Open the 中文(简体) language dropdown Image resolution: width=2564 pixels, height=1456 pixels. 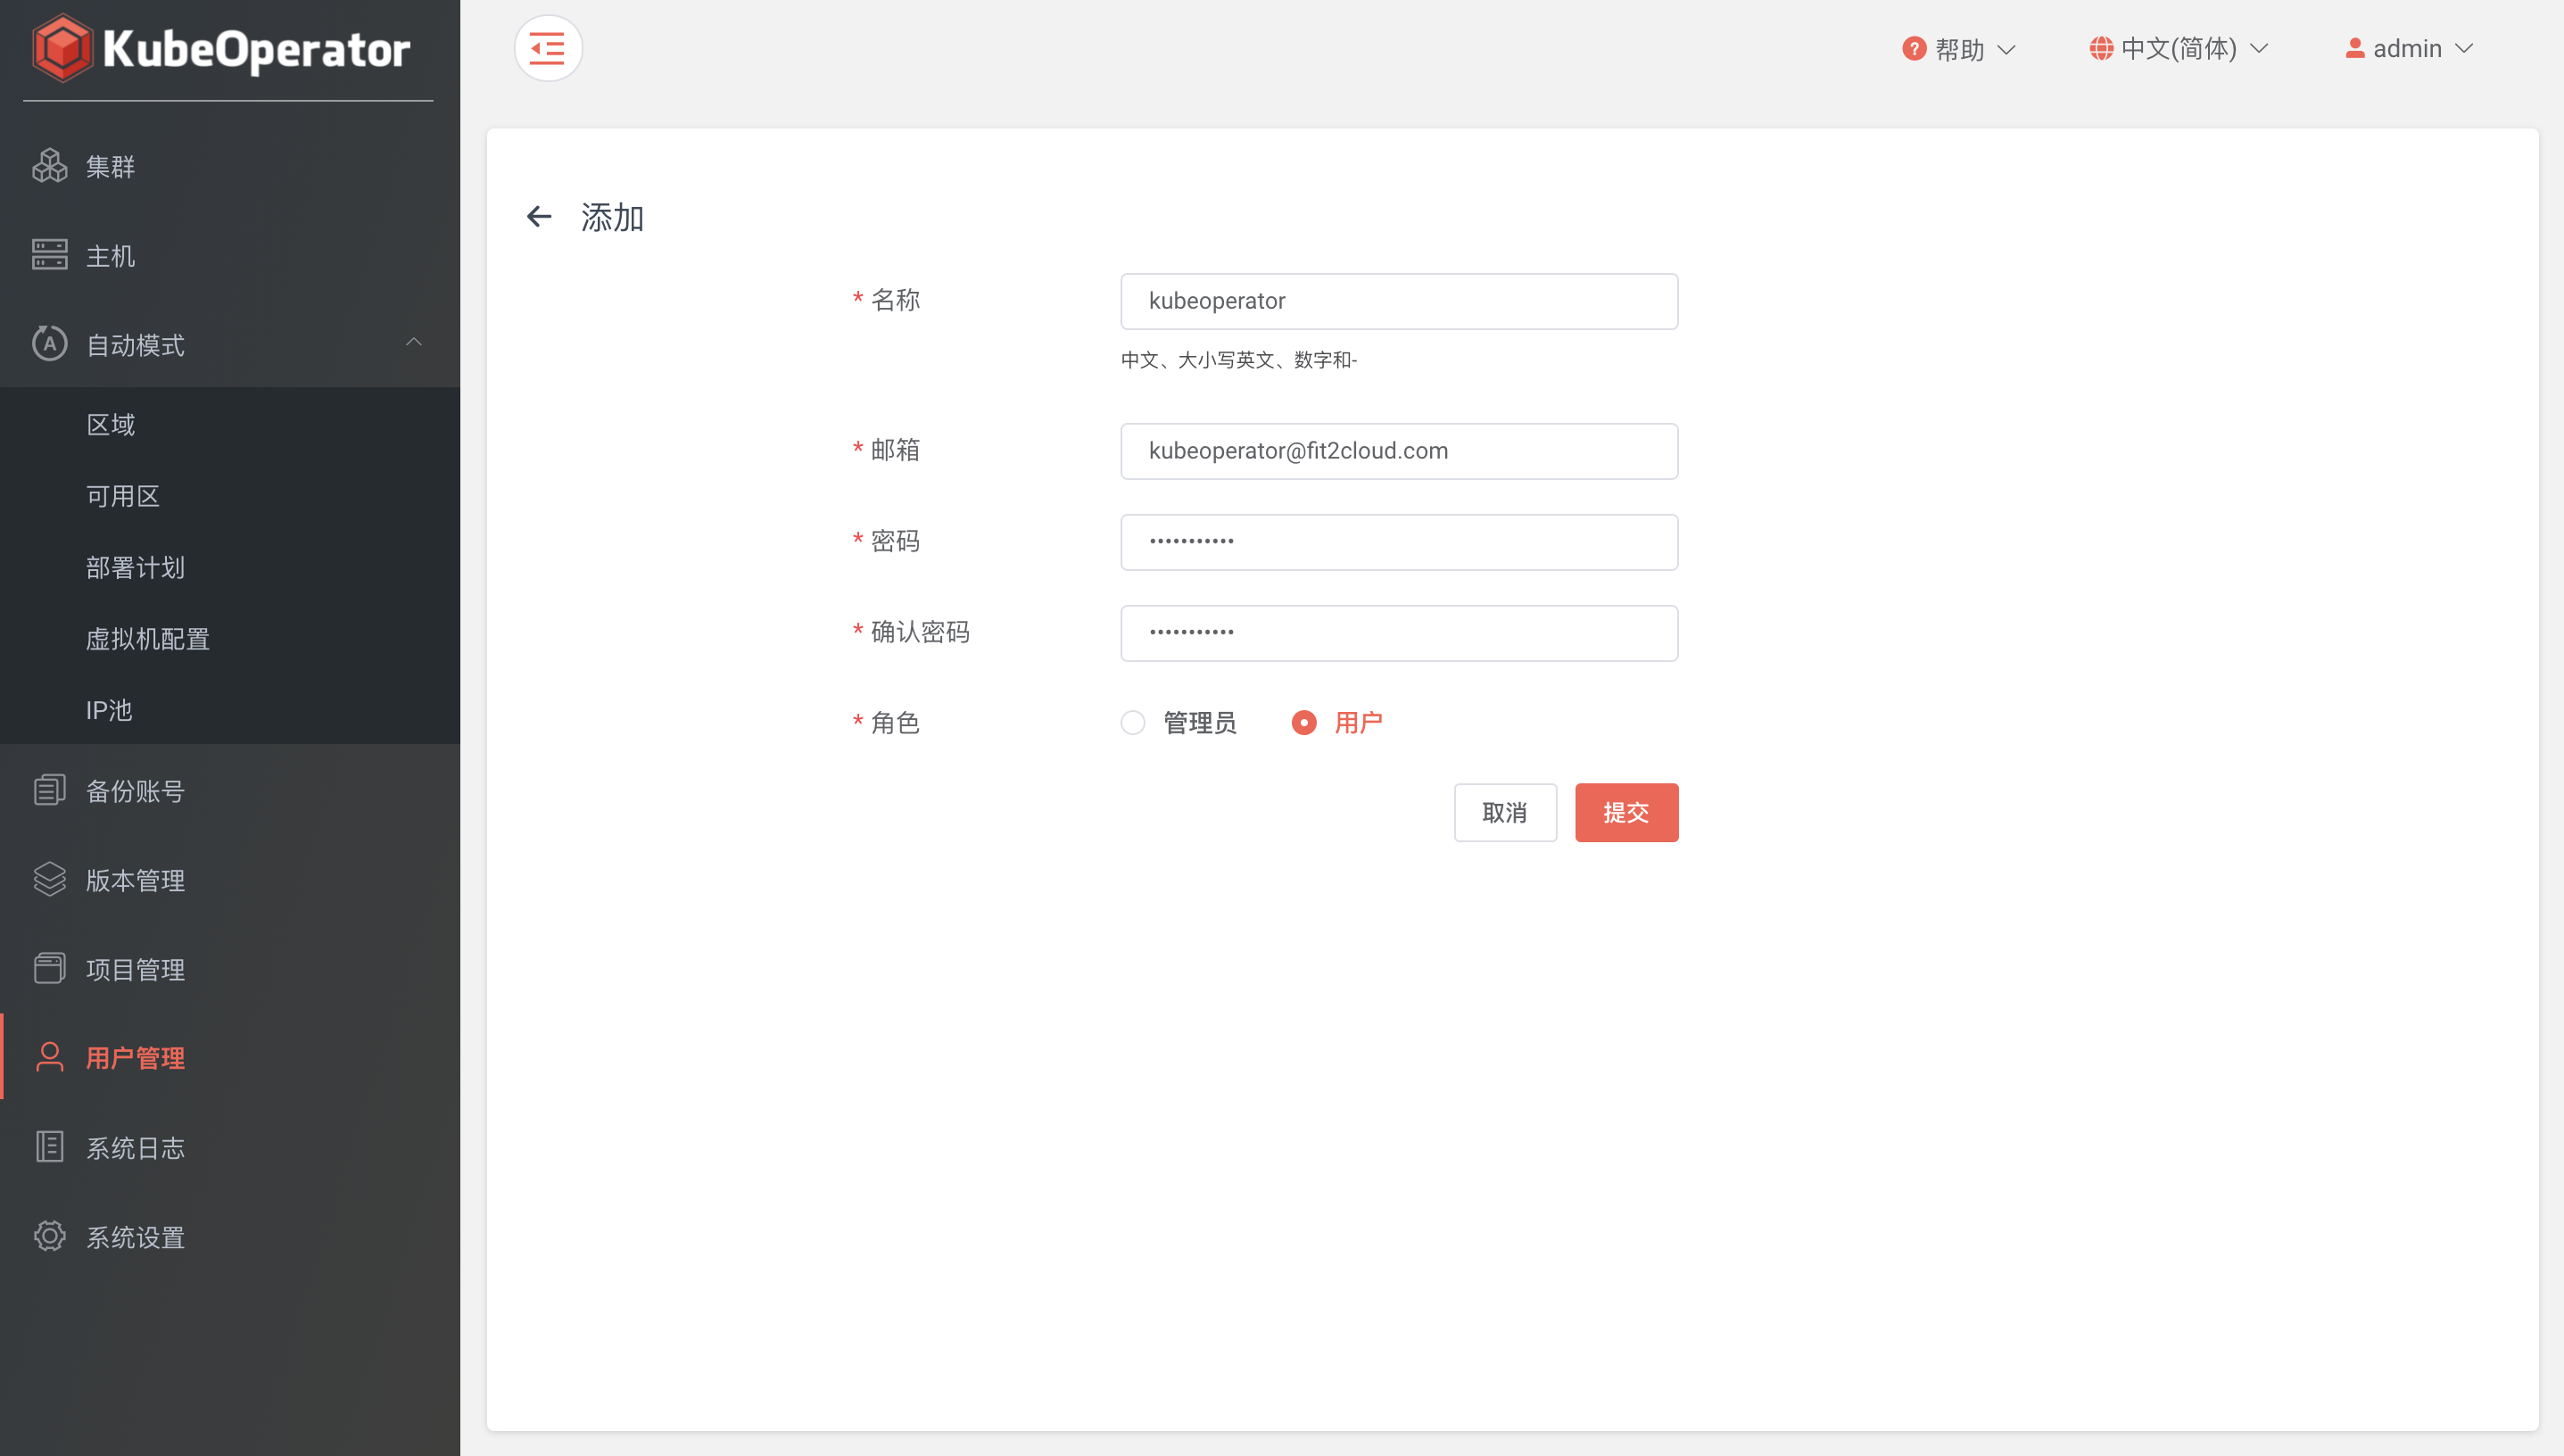(x=2177, y=48)
